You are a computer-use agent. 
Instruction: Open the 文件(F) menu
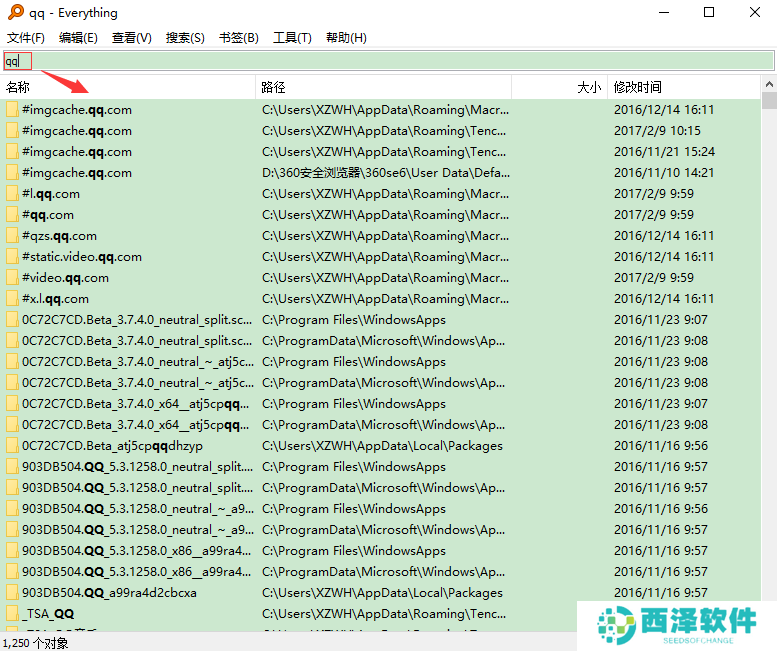point(26,38)
